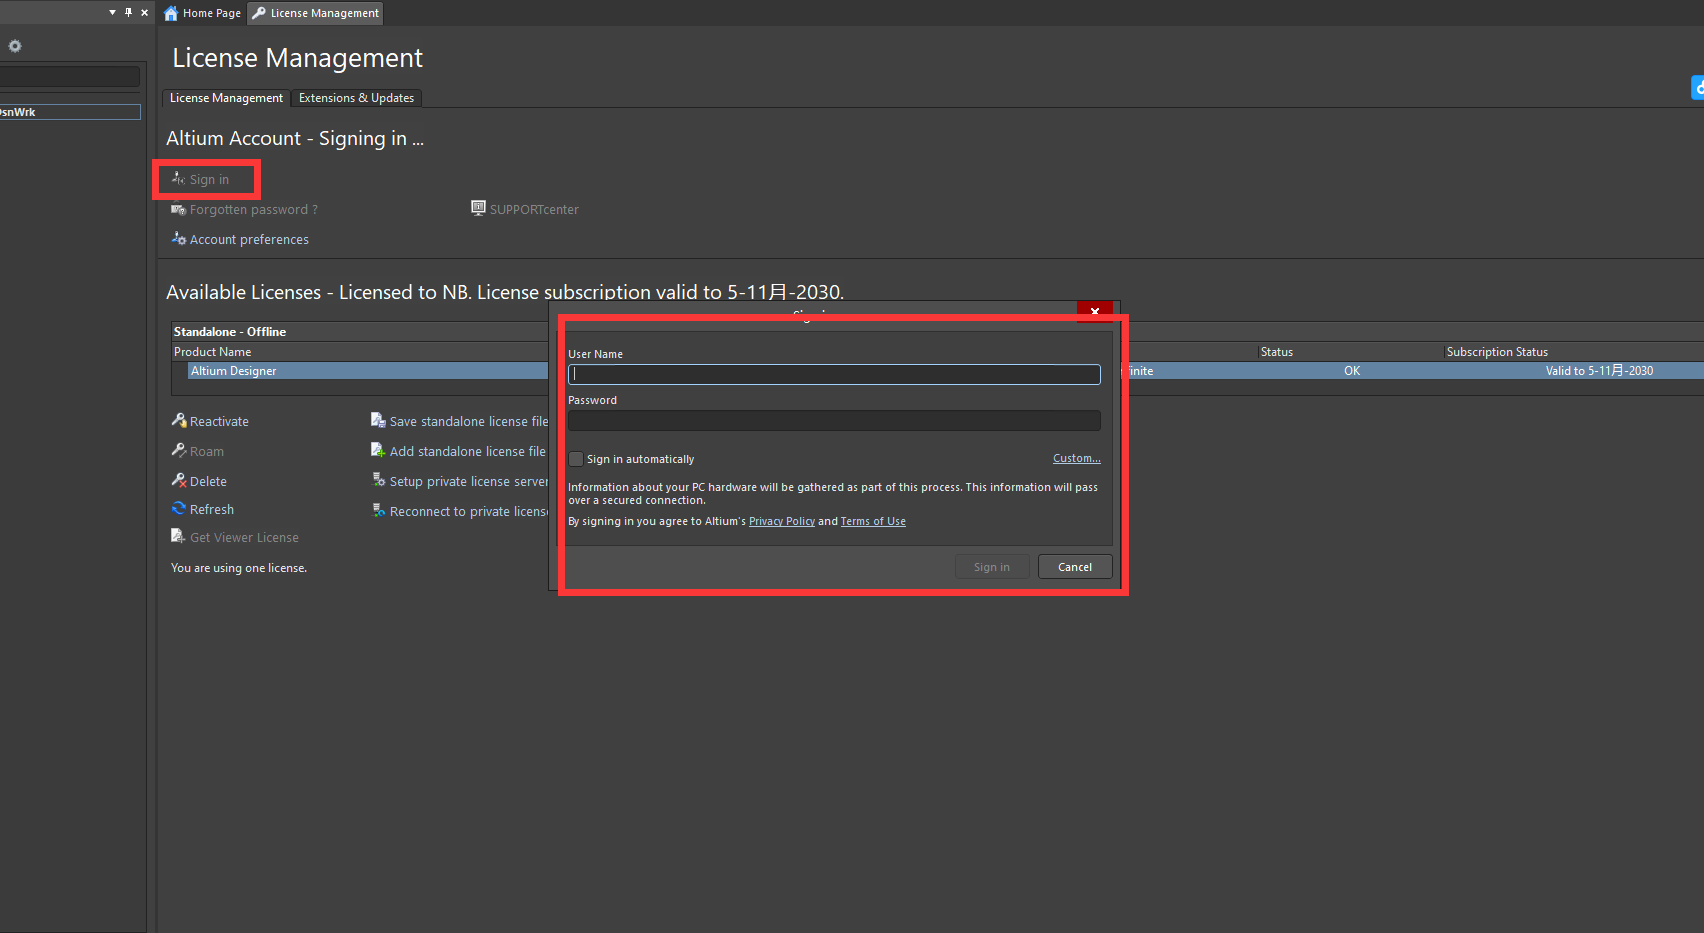
Task: Click the left panel search box
Action: click(70, 77)
